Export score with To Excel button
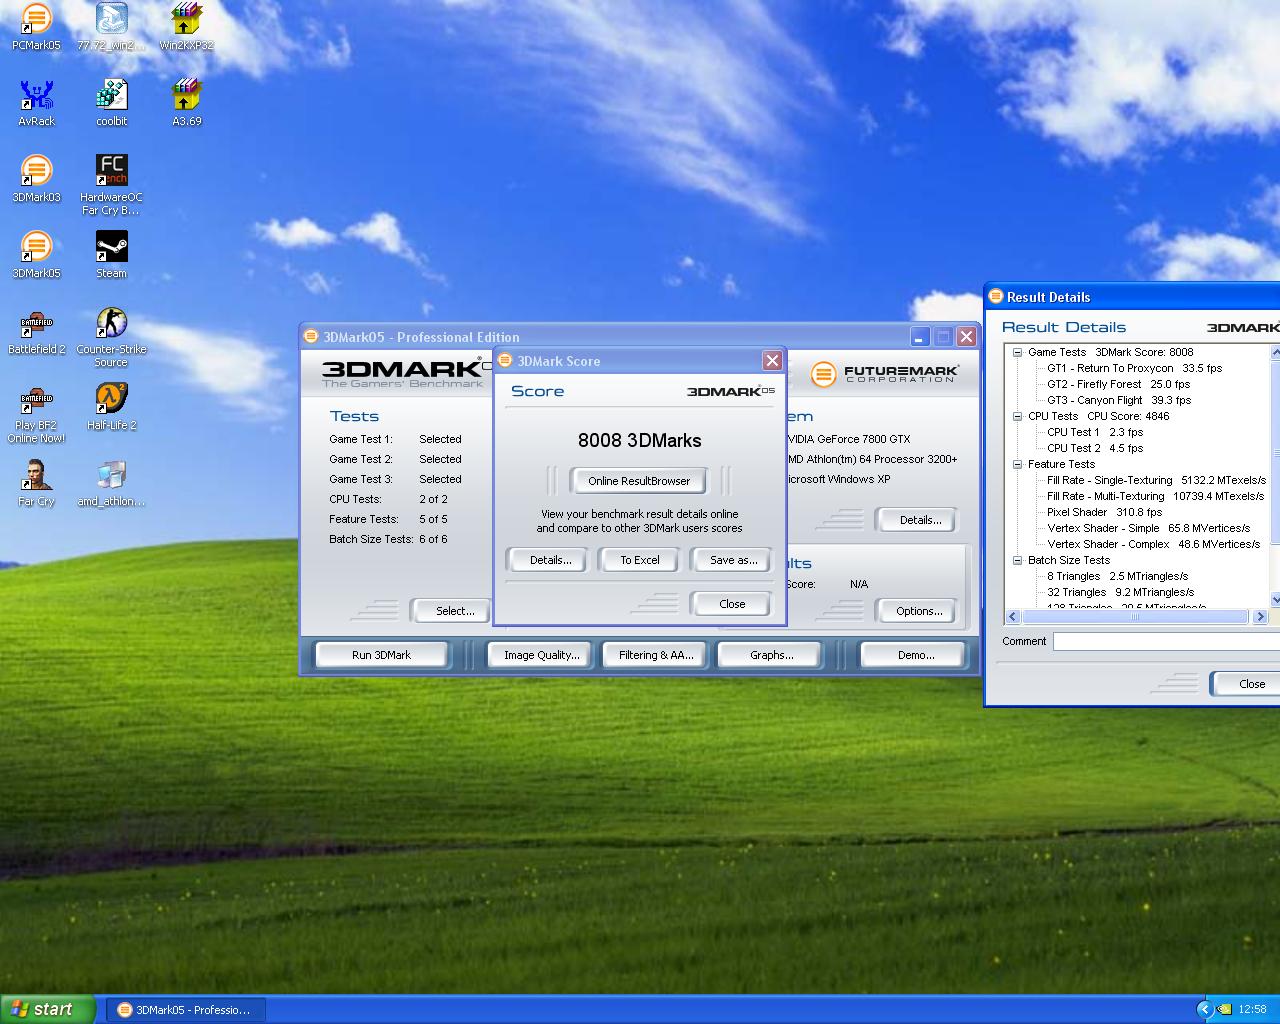The height and width of the screenshot is (1024, 1280). 640,560
